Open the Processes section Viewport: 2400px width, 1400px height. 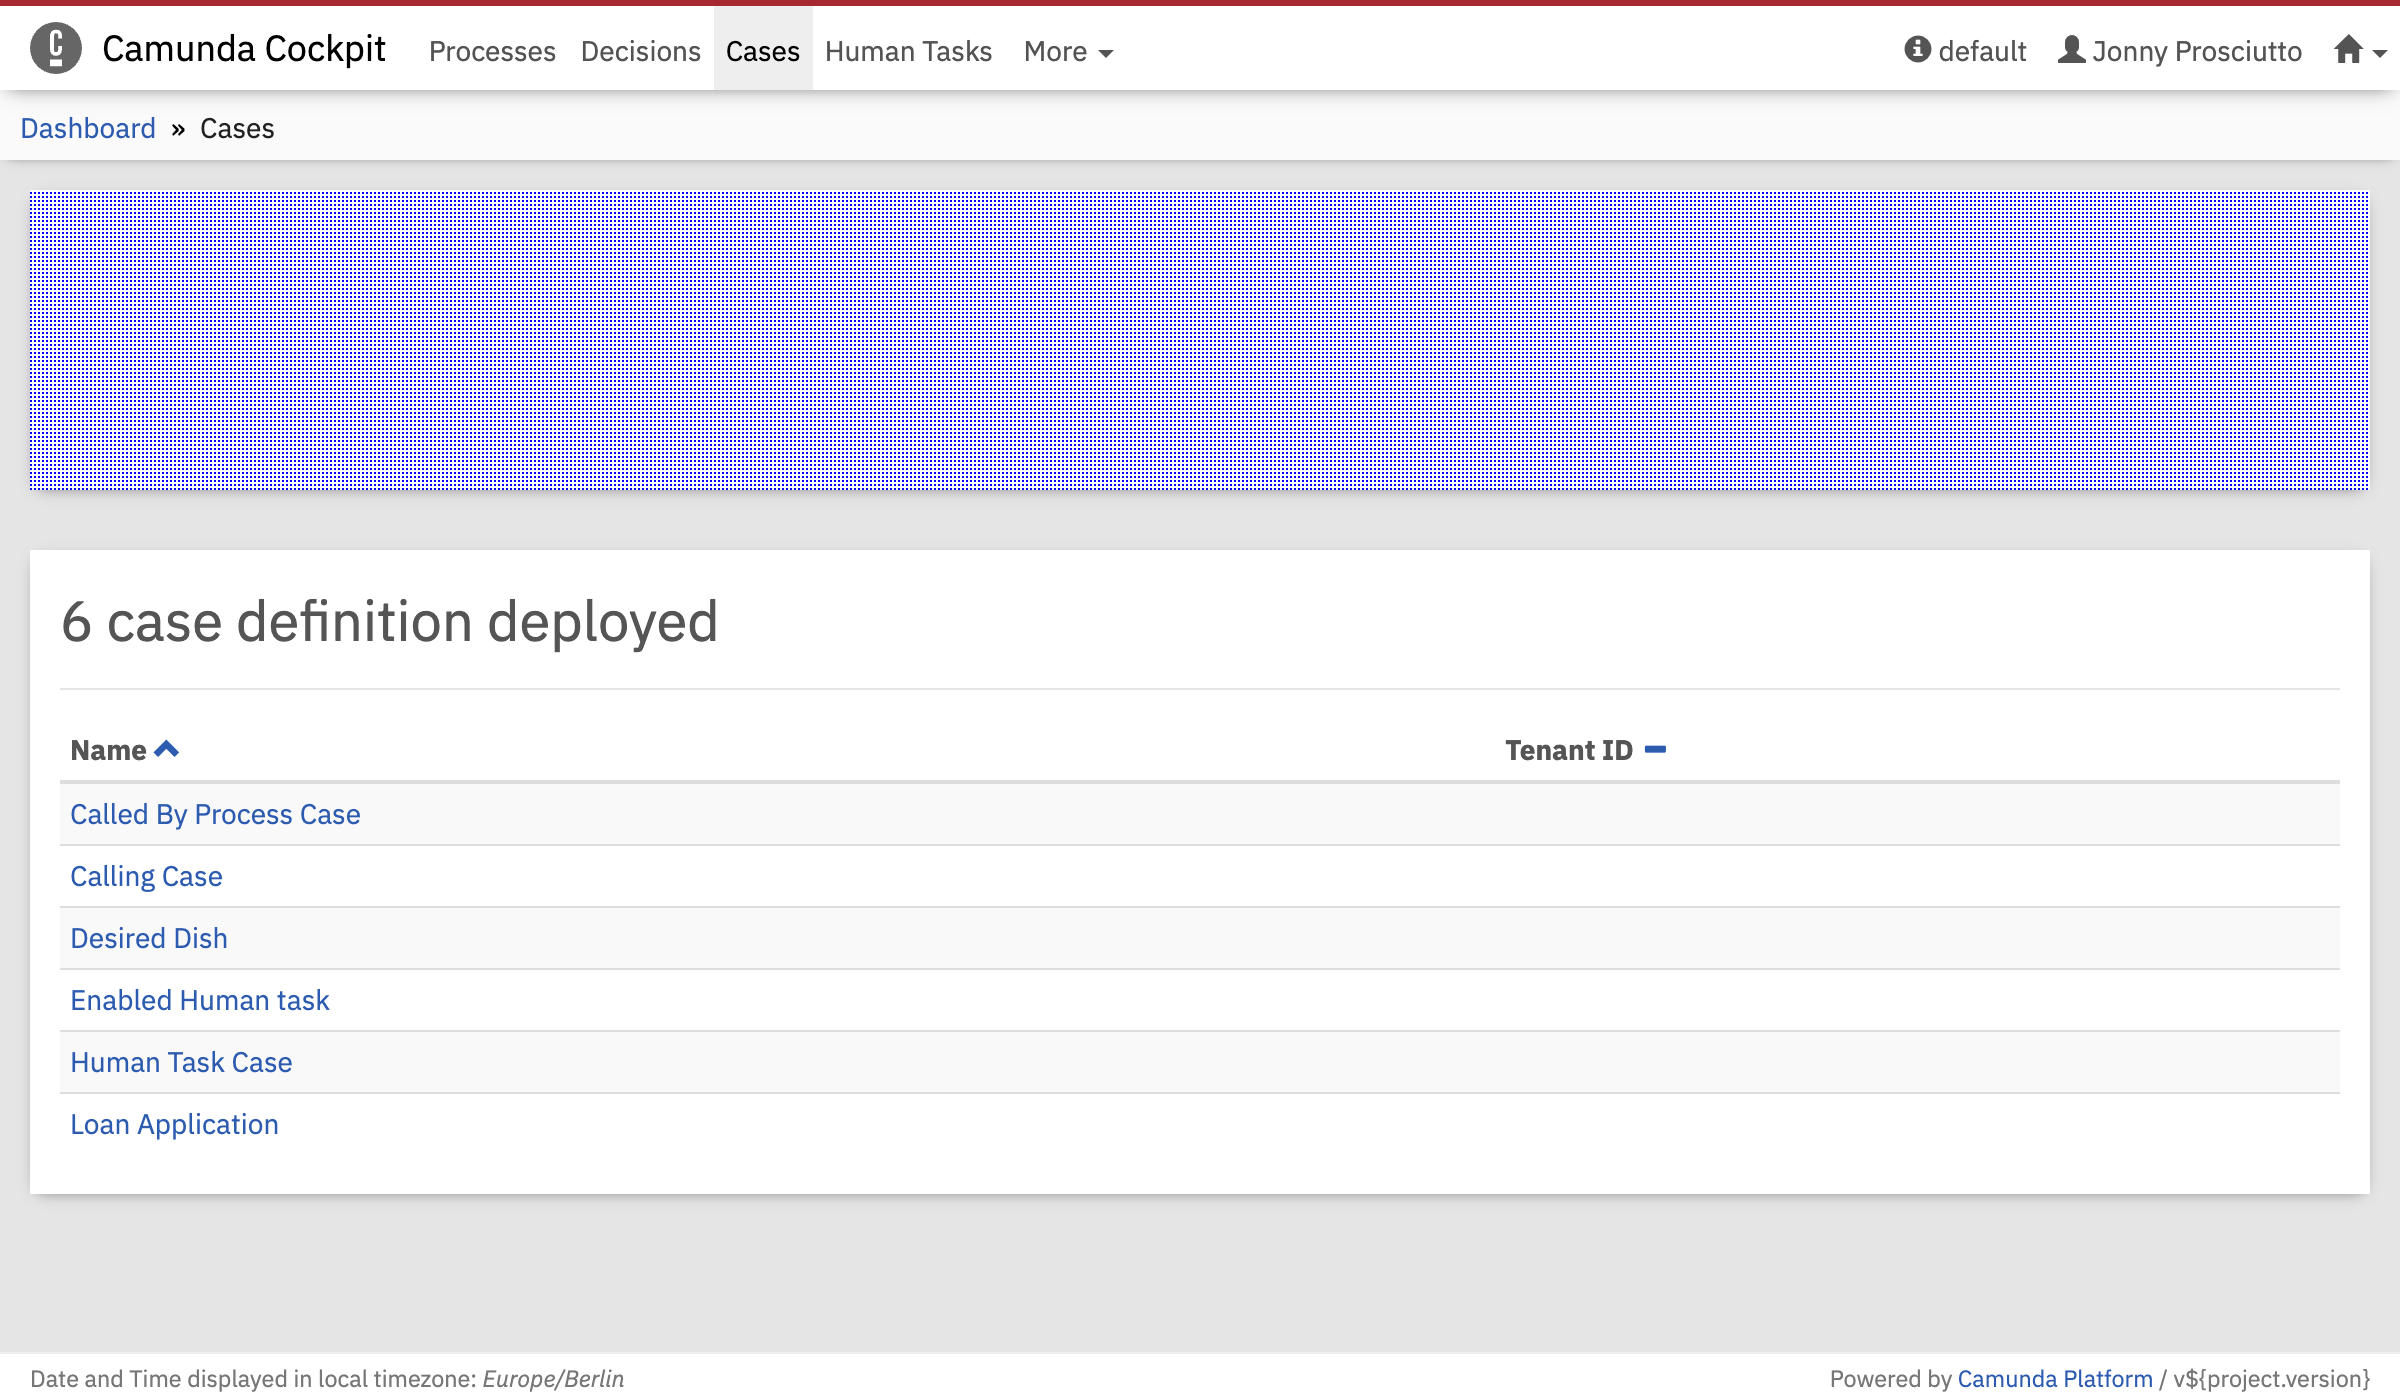pyautogui.click(x=492, y=51)
